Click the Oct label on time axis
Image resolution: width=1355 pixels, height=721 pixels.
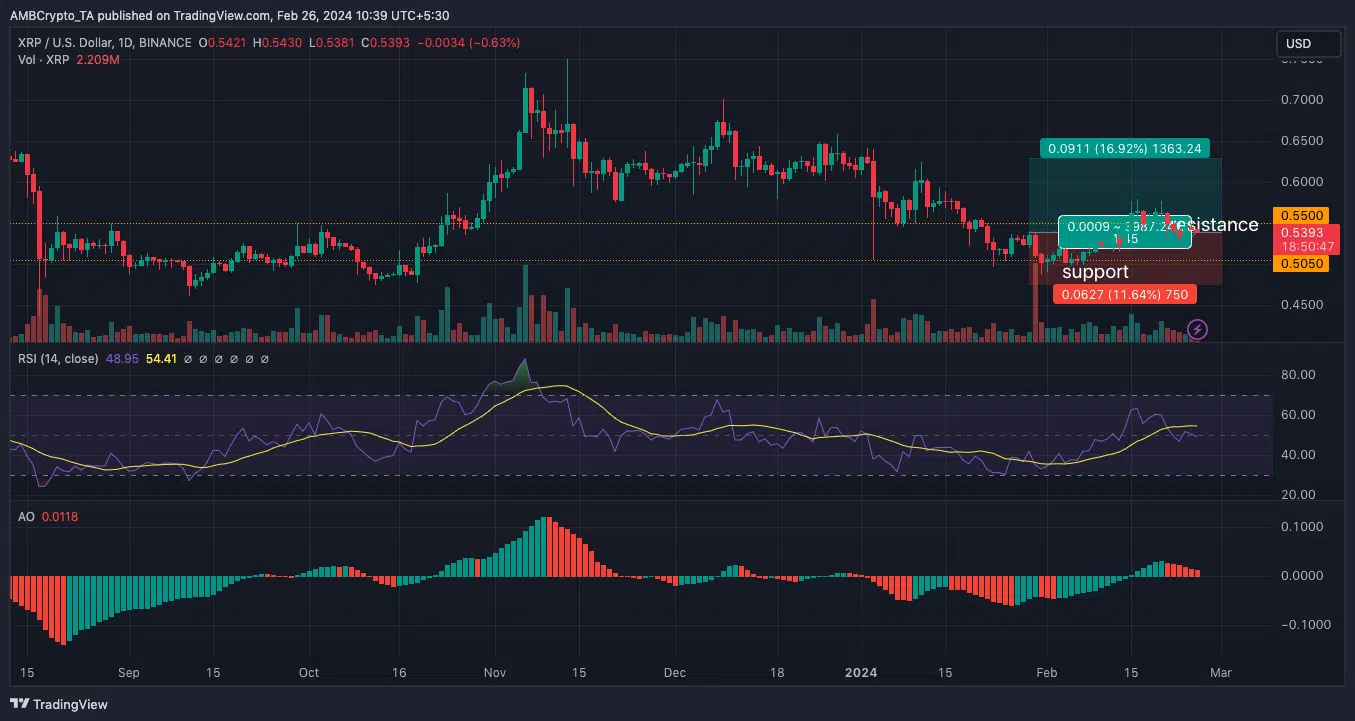point(309,673)
